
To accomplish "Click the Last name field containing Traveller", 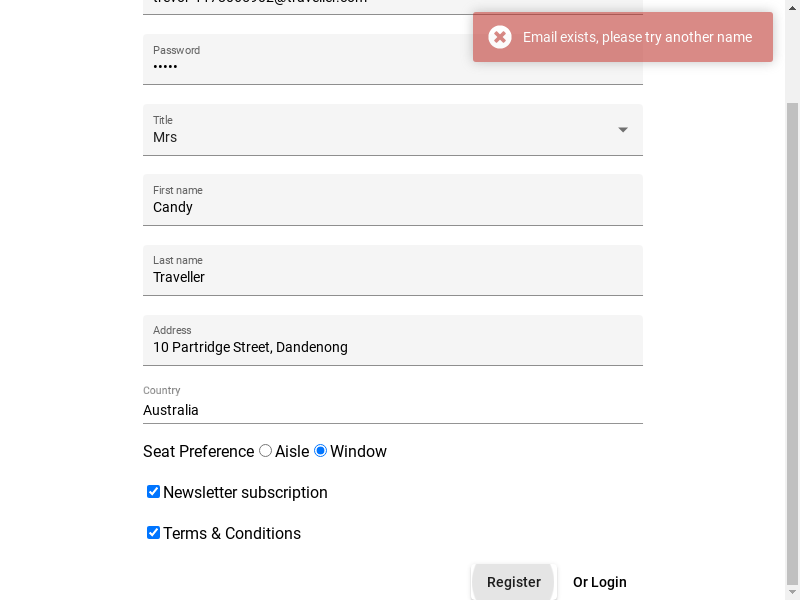I will 392,277.
